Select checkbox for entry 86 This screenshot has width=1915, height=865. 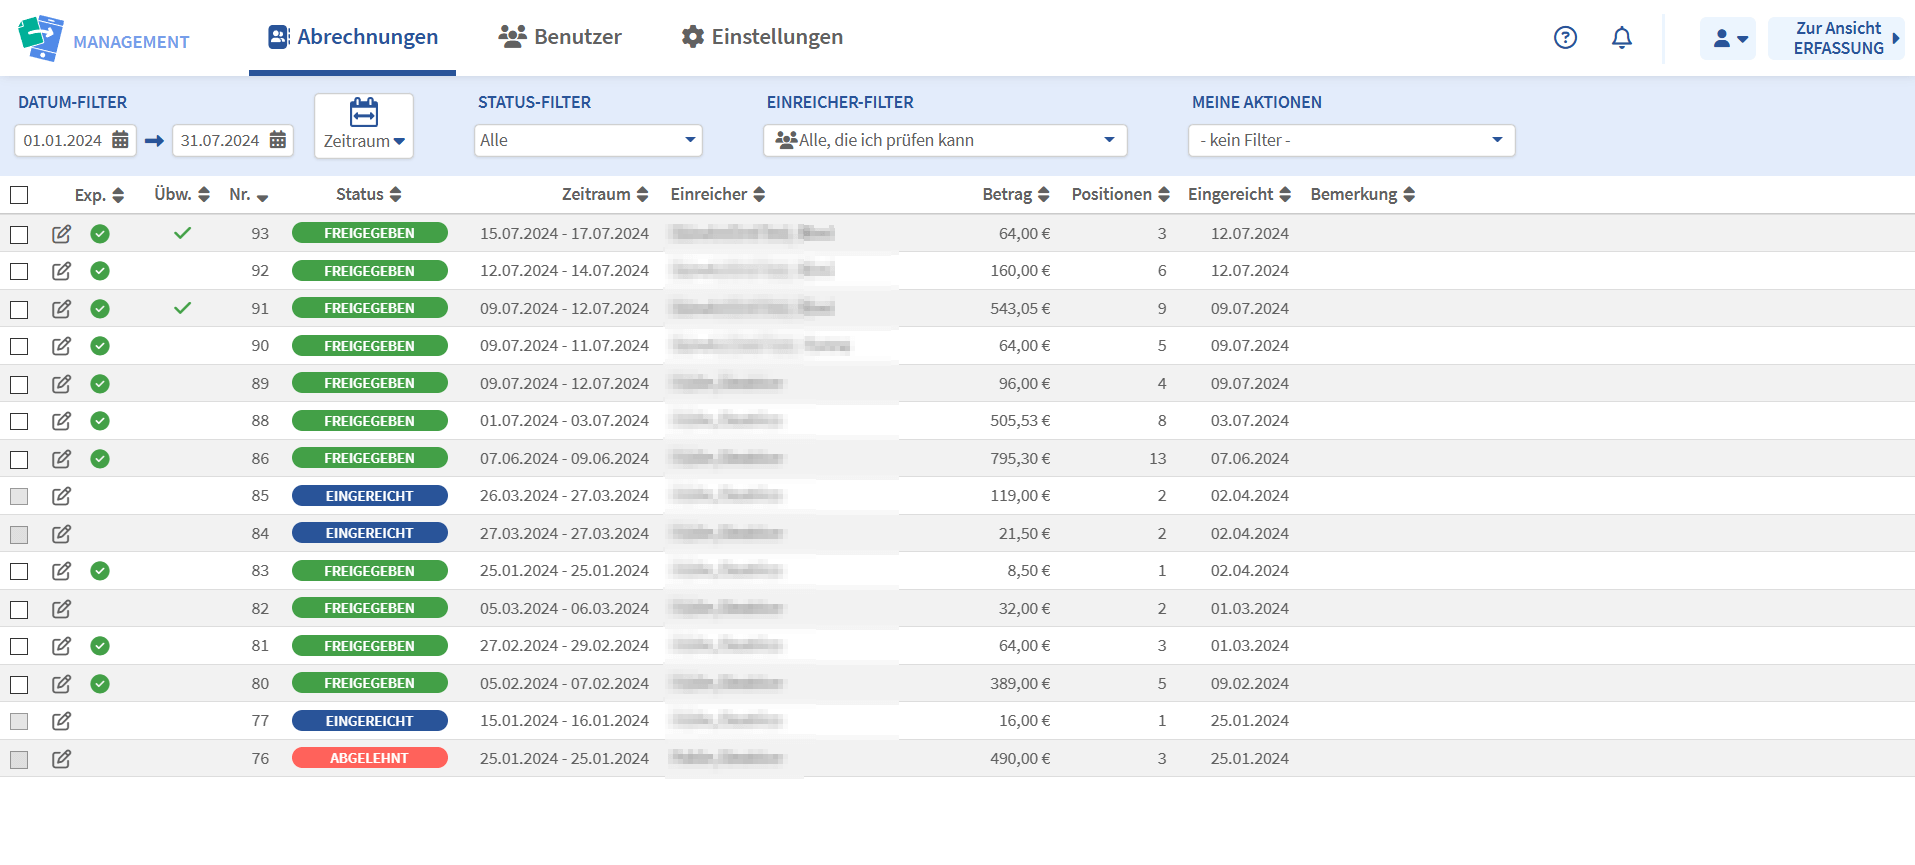19,459
